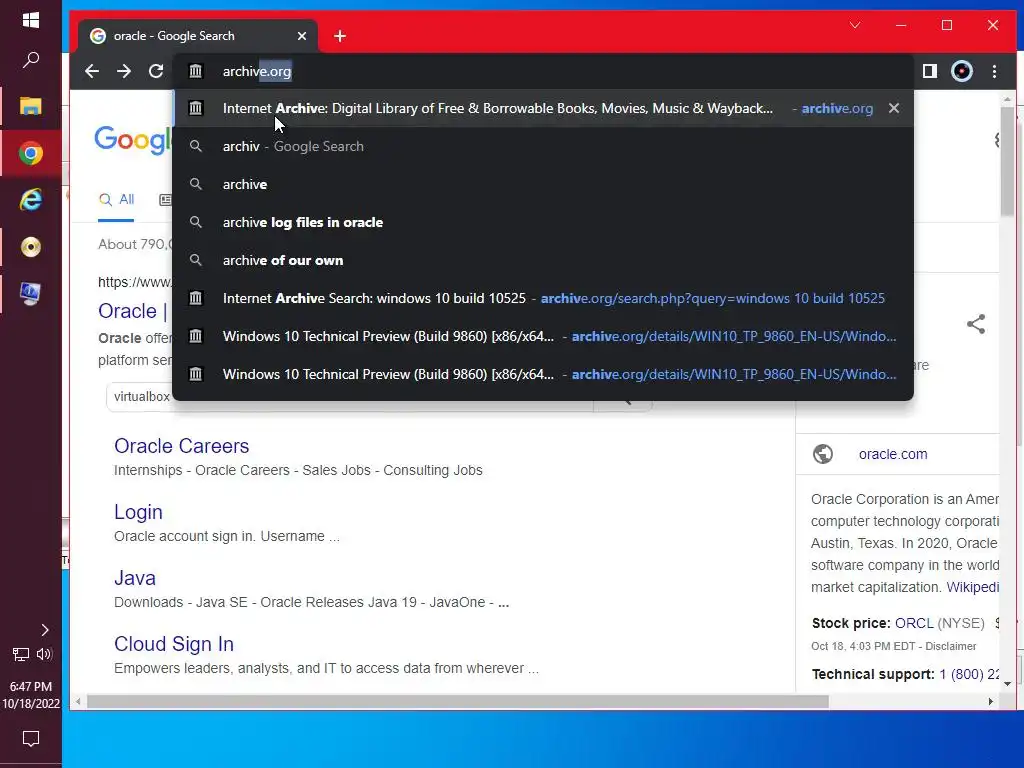Click the Google logo
Screen dimensions: 1024x768
(x=133, y=140)
